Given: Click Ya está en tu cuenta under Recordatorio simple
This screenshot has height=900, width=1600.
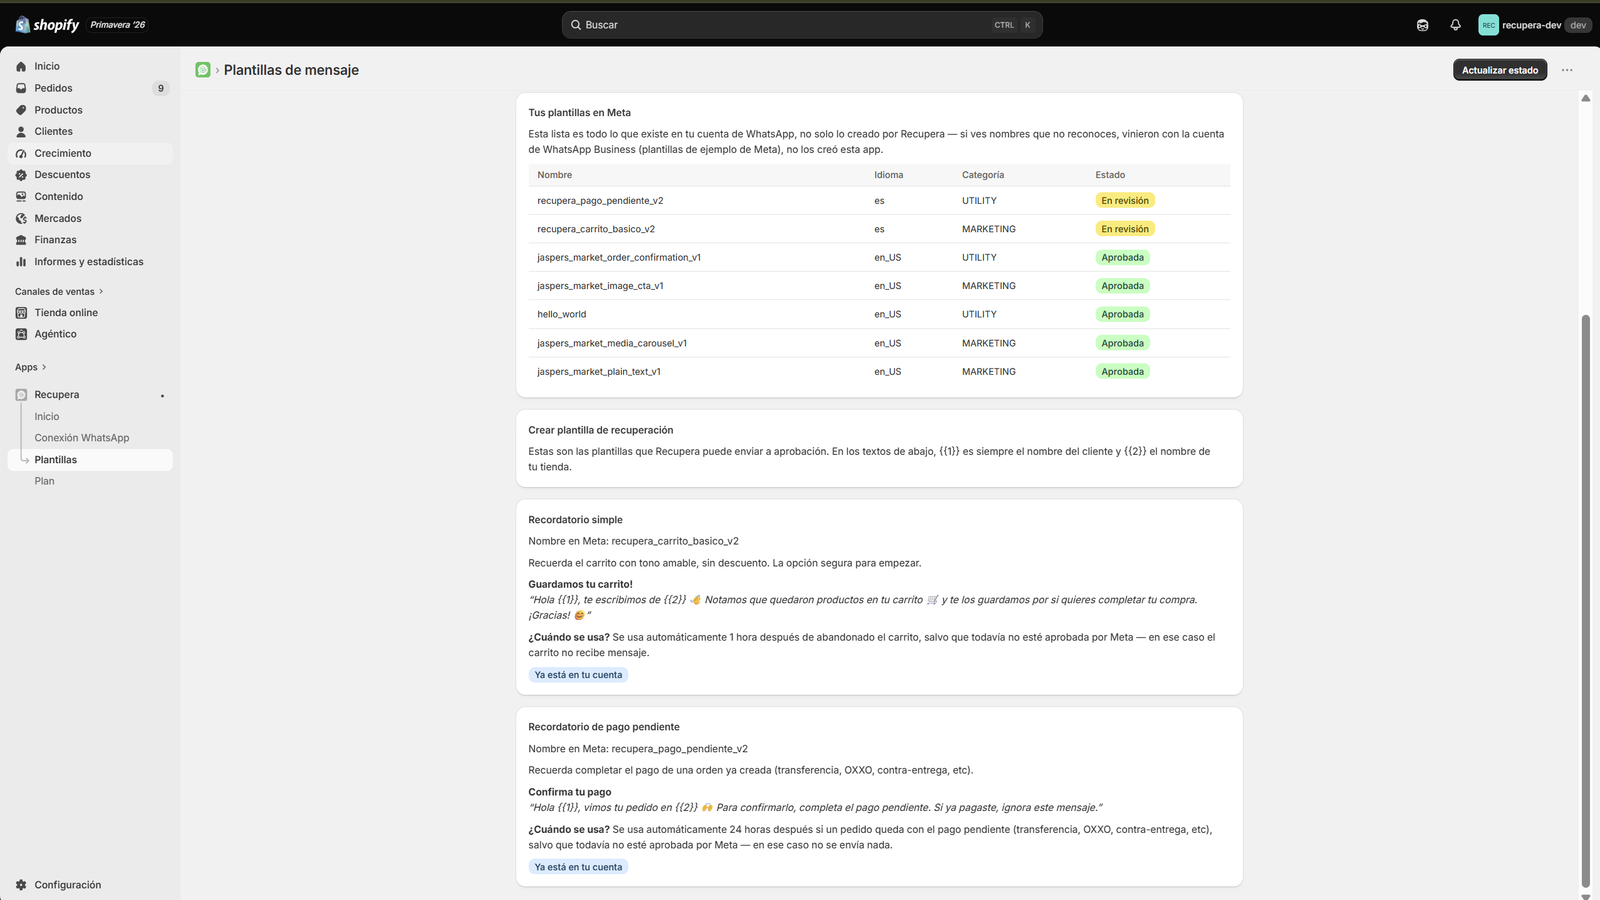Looking at the screenshot, I should point(578,675).
